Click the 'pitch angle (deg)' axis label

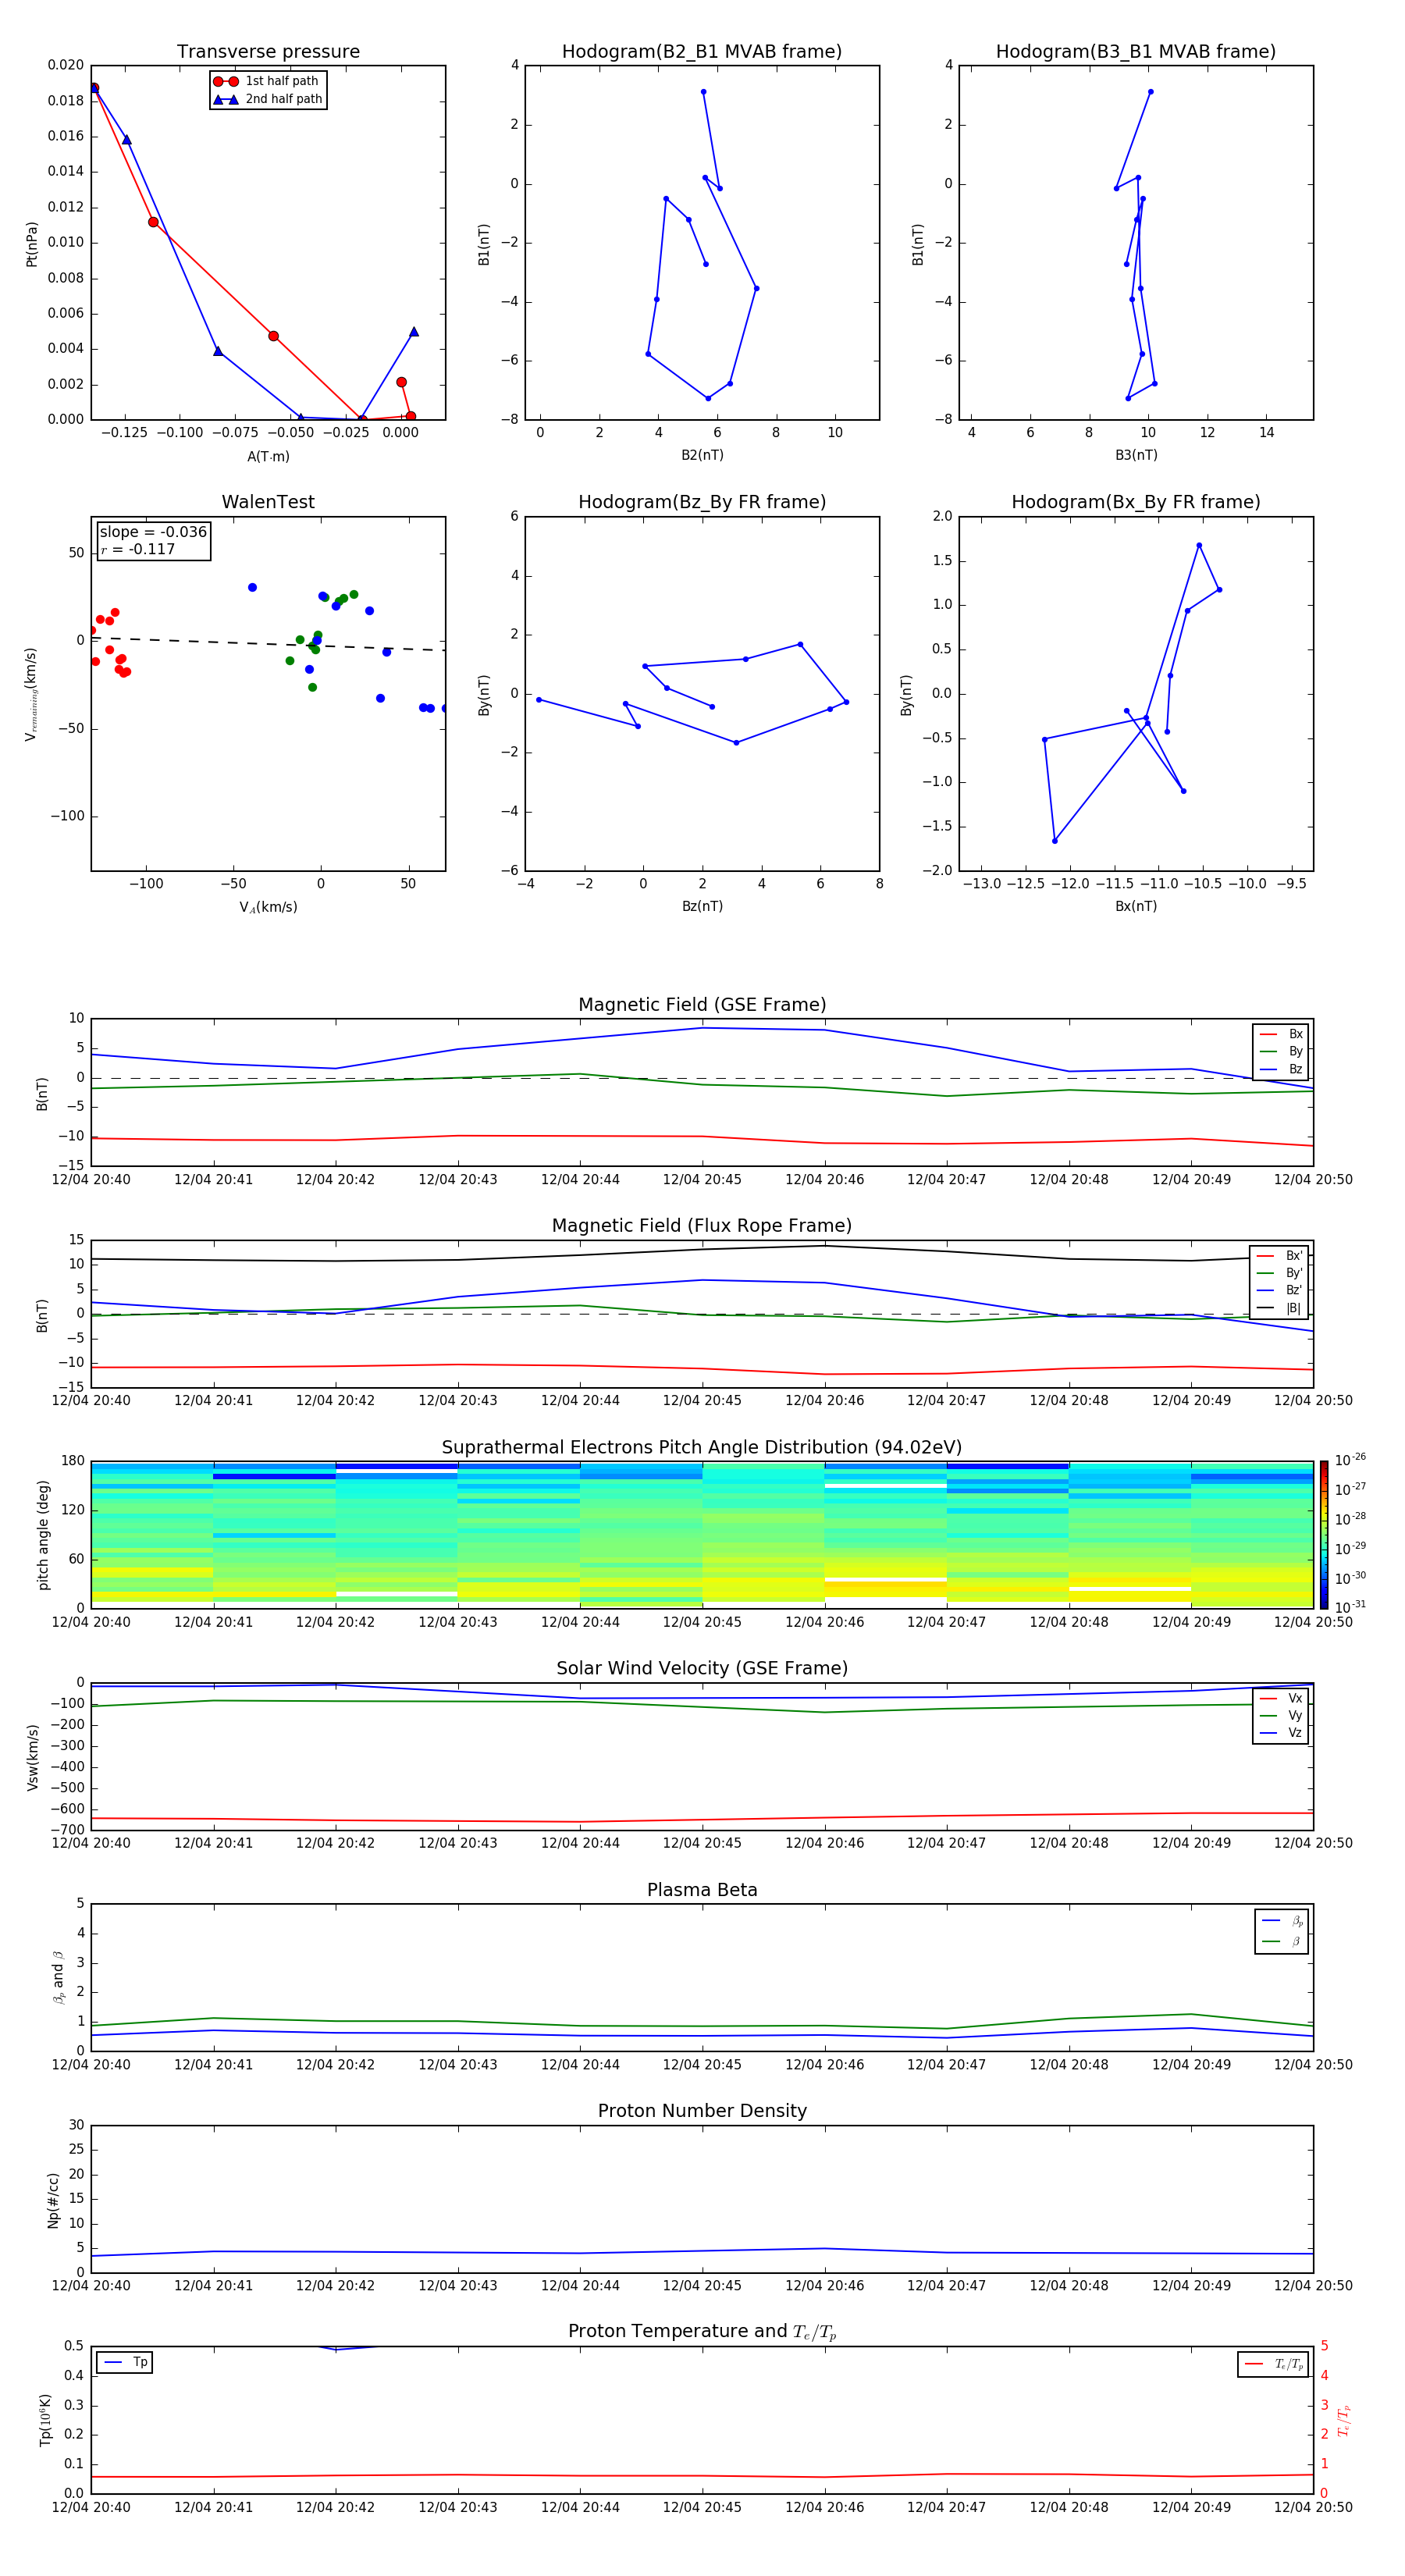43,1535
